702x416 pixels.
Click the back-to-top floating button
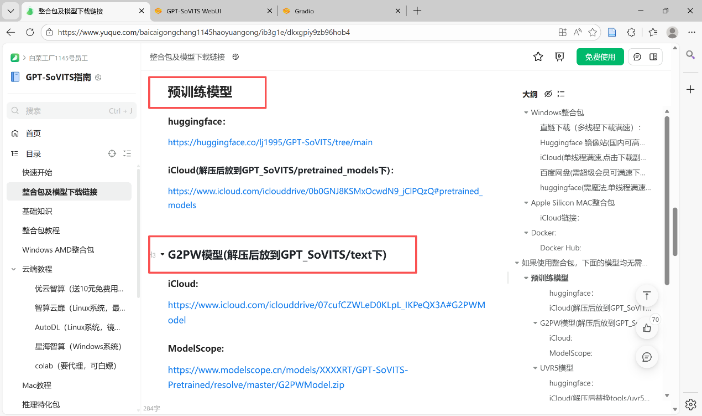click(647, 297)
